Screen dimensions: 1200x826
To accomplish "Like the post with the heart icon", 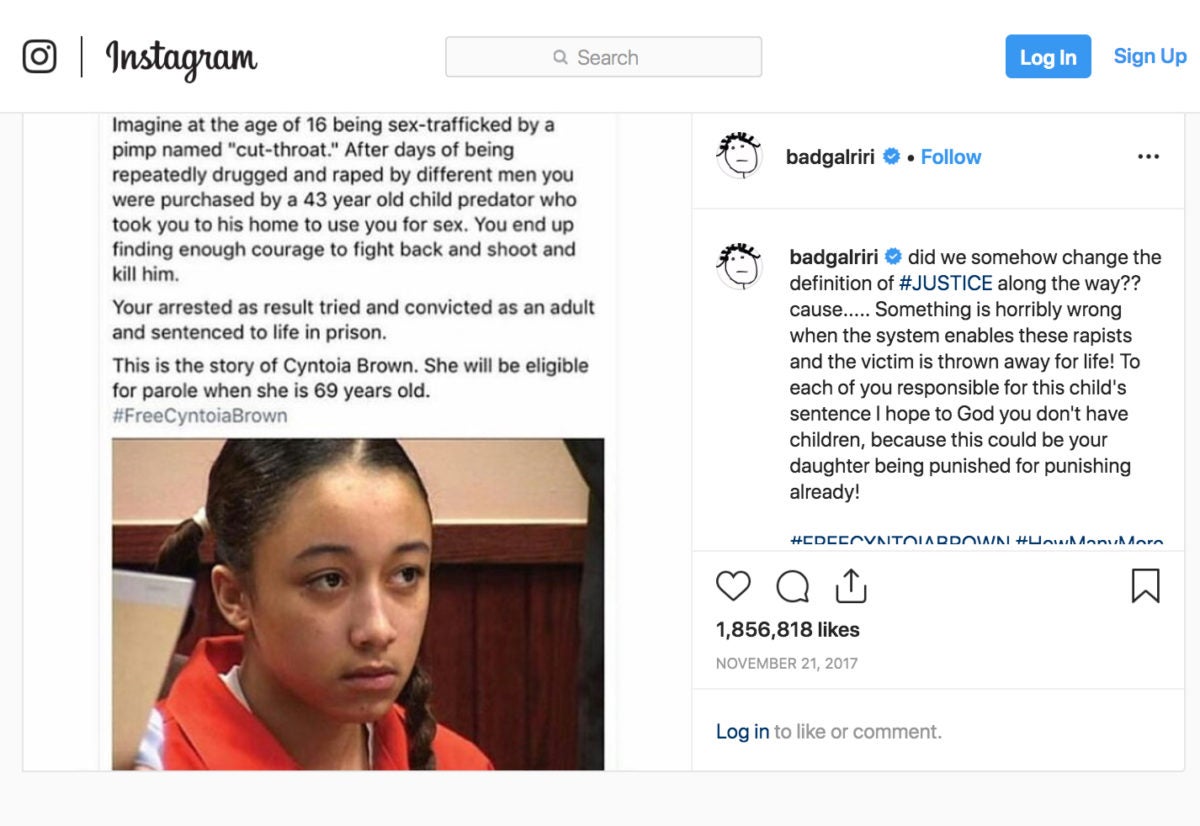I will 733,586.
